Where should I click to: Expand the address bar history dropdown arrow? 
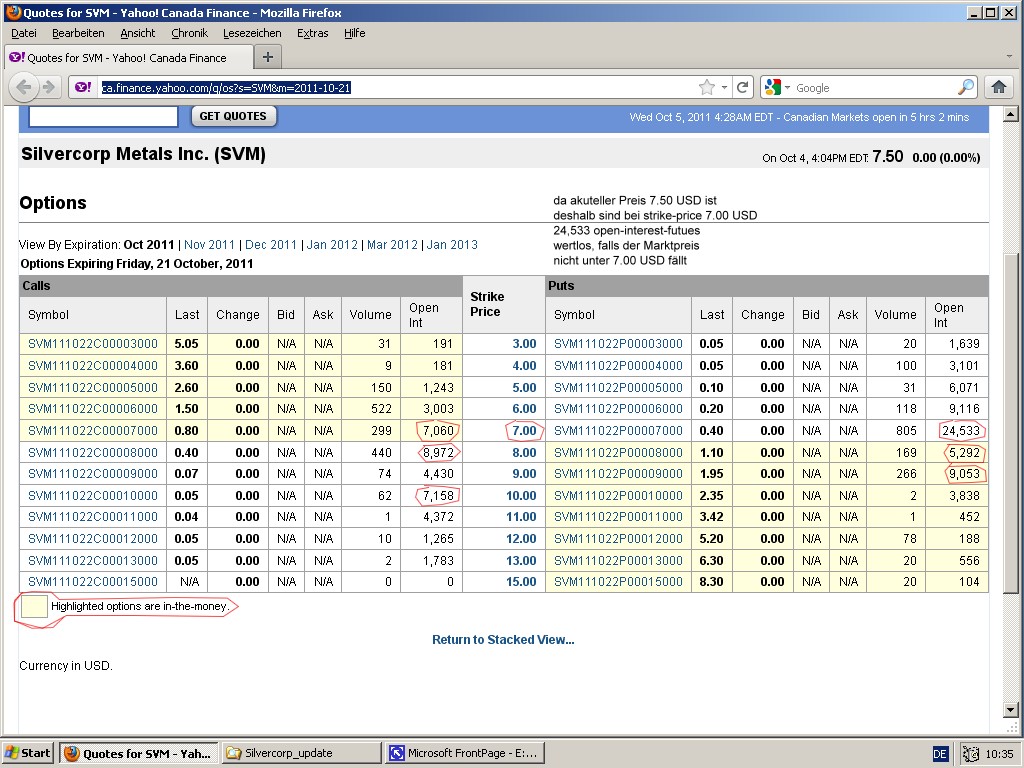click(724, 88)
